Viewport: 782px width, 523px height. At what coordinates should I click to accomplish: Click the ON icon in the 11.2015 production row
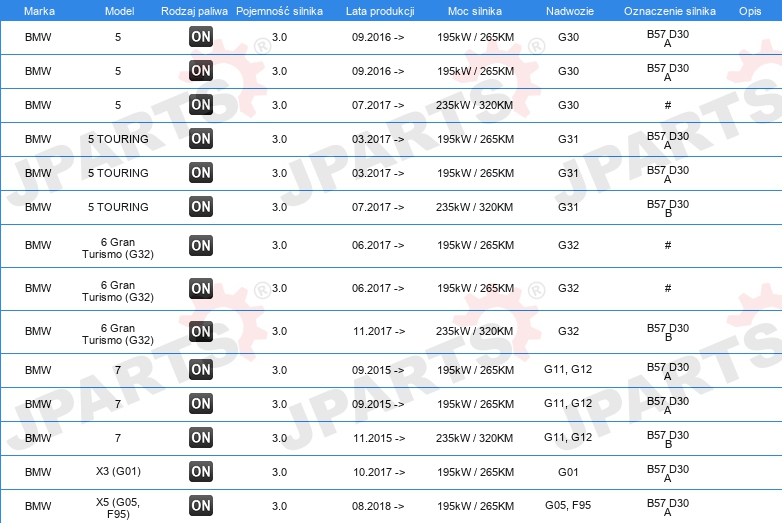tap(201, 438)
